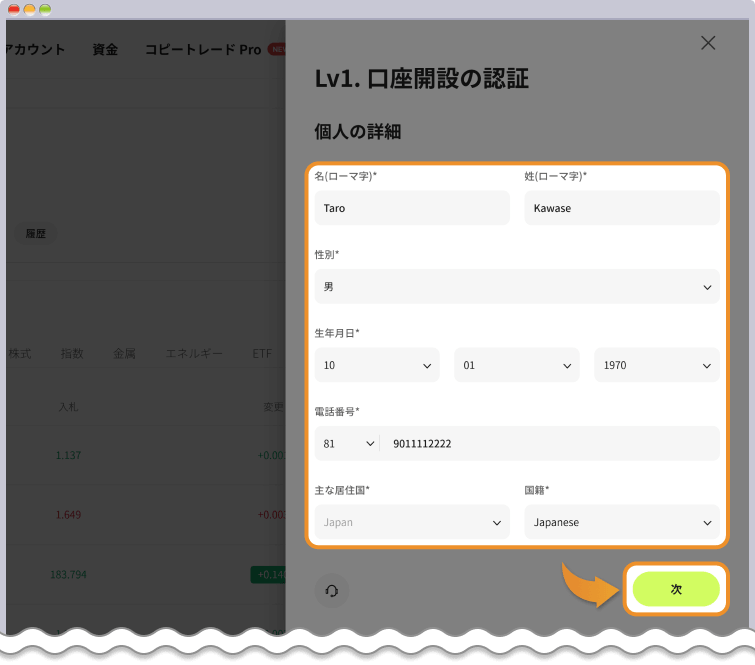Click the bid price 183.794
This screenshot has height=665, width=755.
tap(68, 574)
